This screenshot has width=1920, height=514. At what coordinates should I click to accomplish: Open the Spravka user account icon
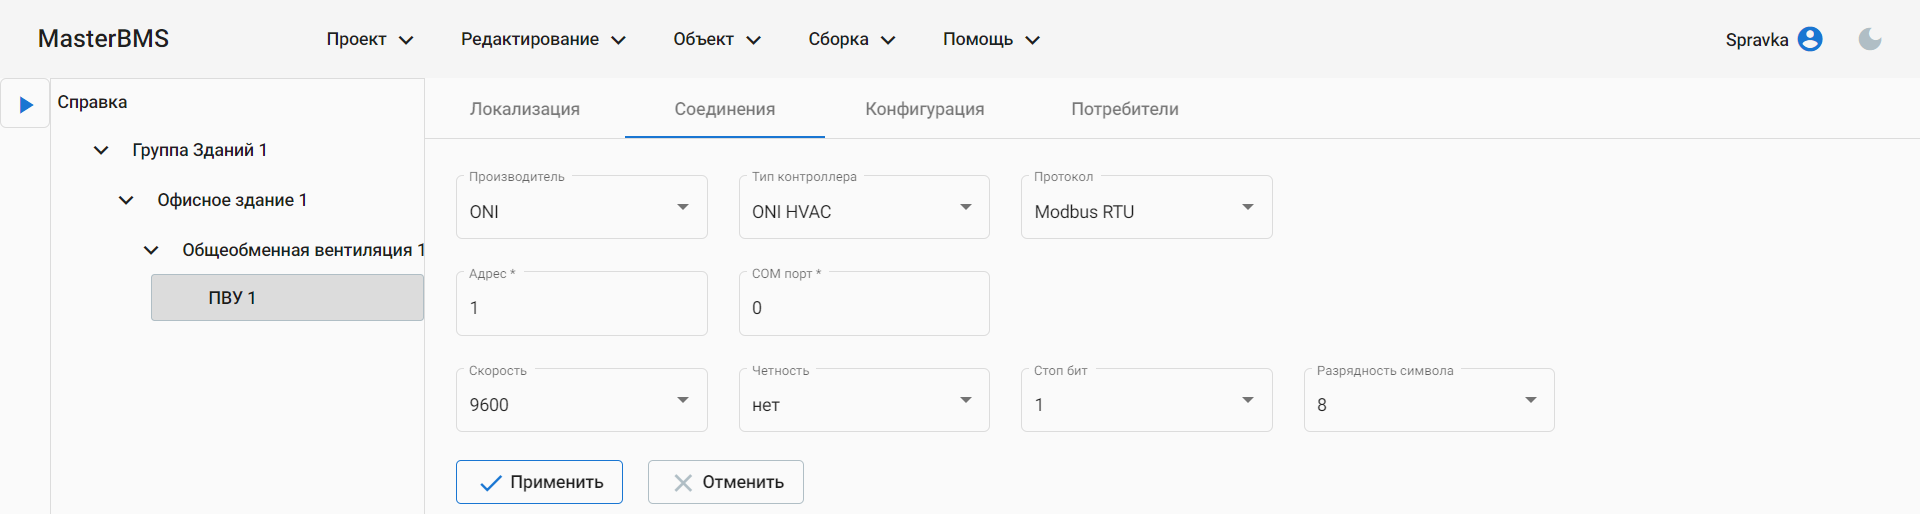(1810, 39)
